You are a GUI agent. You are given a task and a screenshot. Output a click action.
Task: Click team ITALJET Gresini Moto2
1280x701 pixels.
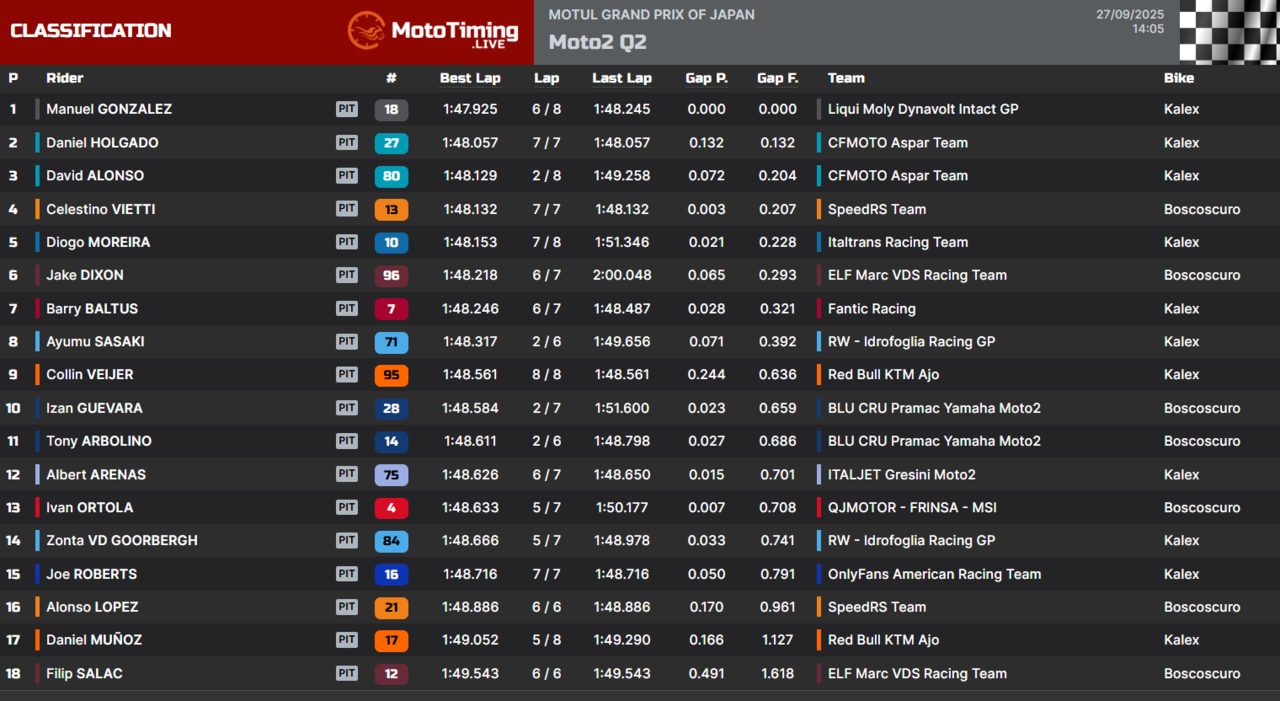[902, 474]
